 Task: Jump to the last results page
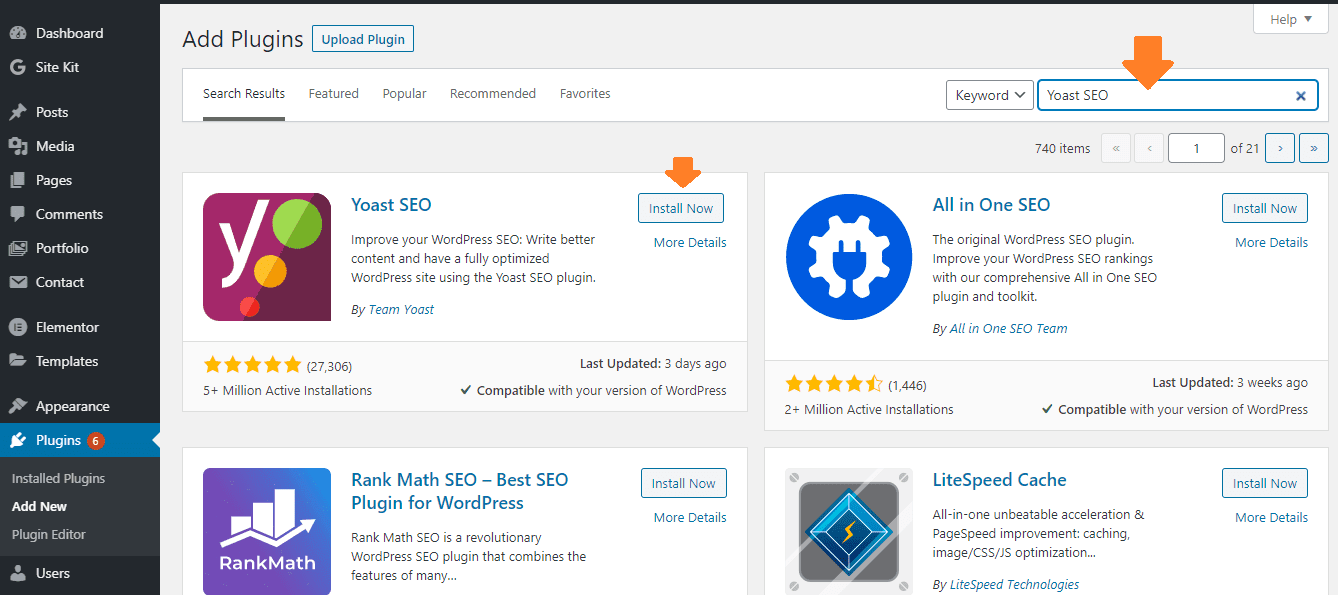click(1313, 148)
